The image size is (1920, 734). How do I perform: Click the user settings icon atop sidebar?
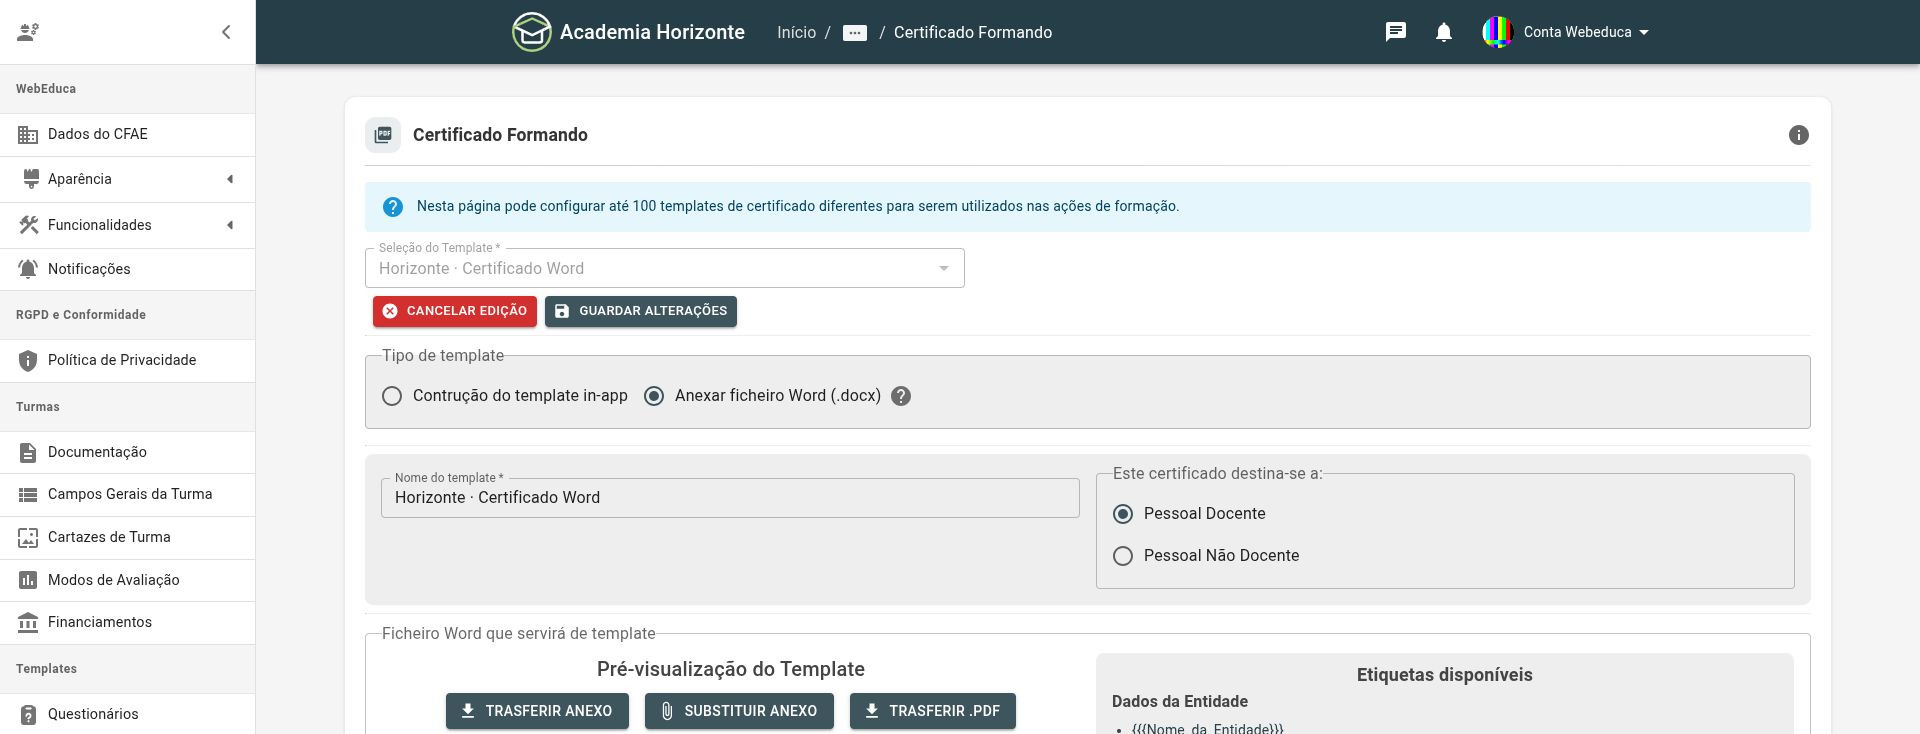tap(28, 32)
